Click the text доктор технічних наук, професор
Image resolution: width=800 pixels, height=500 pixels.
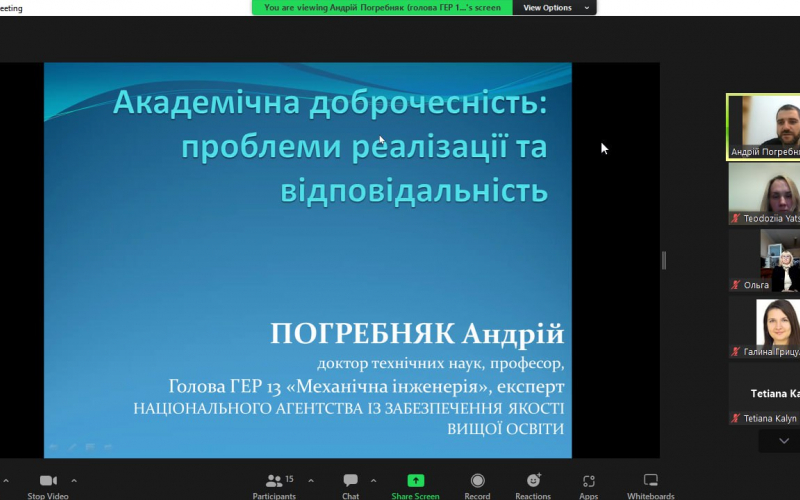point(441,363)
